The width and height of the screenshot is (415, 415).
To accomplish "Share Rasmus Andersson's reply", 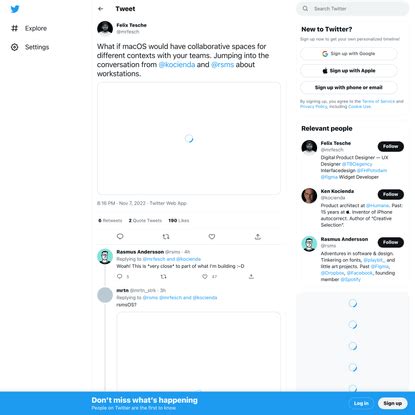I will tap(251, 276).
